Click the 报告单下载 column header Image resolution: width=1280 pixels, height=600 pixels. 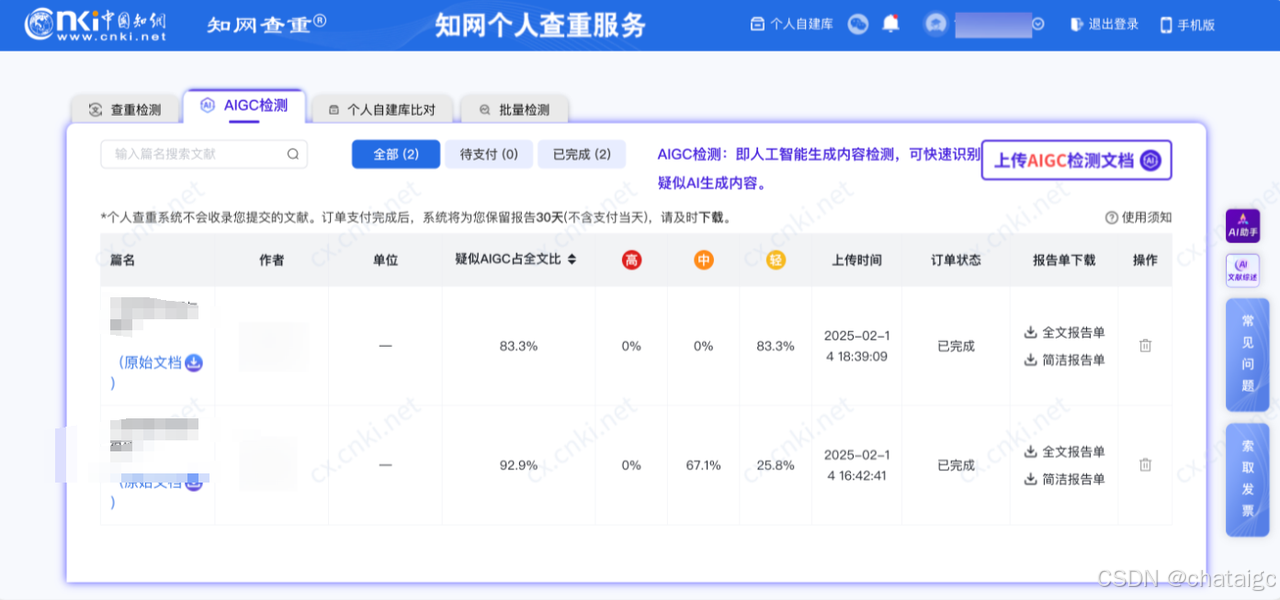tap(1064, 260)
